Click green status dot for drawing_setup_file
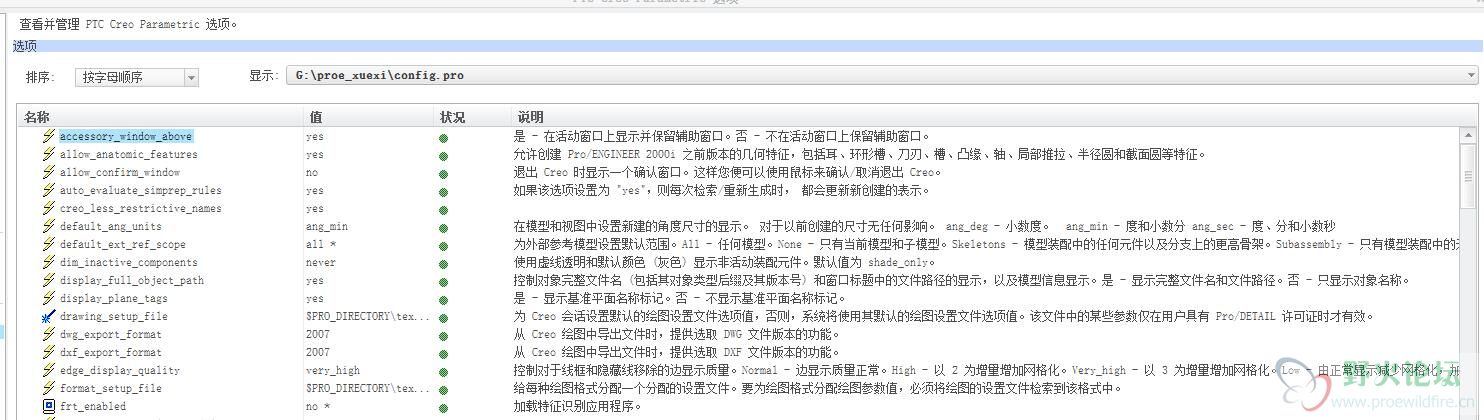This screenshot has height=420, width=1484. [x=443, y=317]
